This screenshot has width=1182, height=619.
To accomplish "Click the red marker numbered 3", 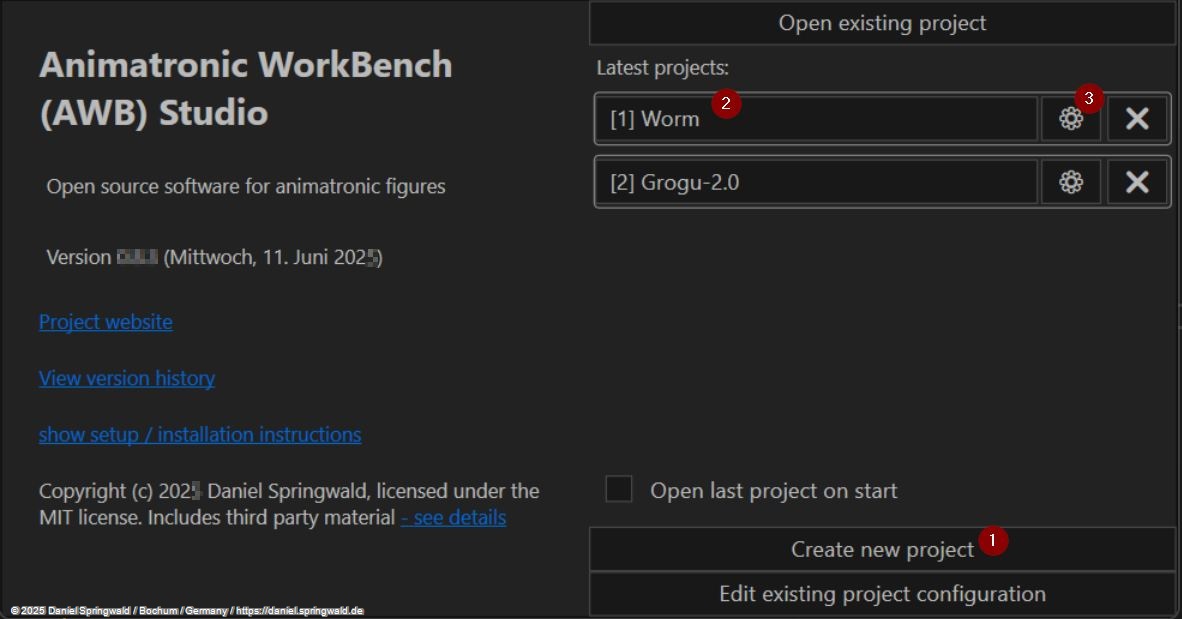I will point(1089,99).
